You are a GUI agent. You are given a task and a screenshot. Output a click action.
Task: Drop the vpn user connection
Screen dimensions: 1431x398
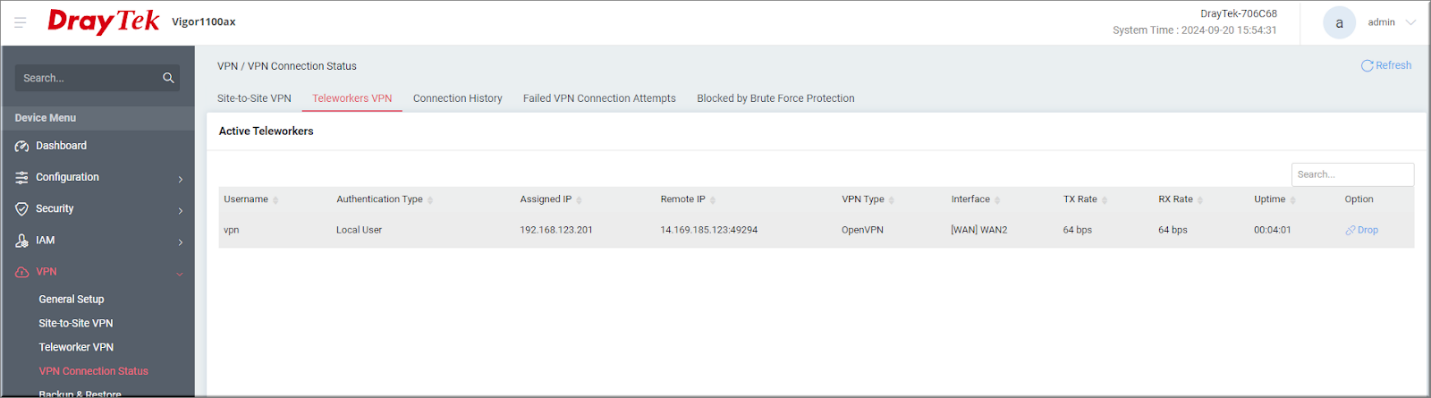click(1362, 230)
